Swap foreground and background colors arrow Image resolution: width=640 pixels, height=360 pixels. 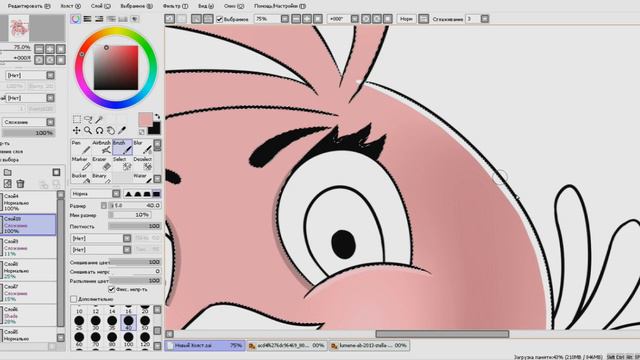point(158,116)
